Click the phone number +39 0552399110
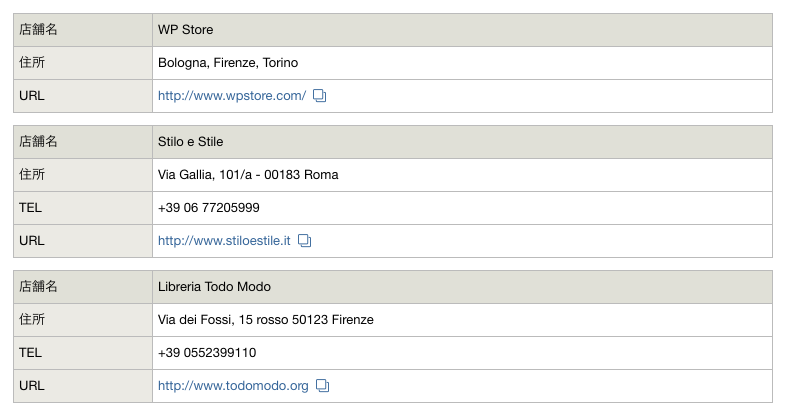This screenshot has height=415, width=812. click(x=207, y=353)
